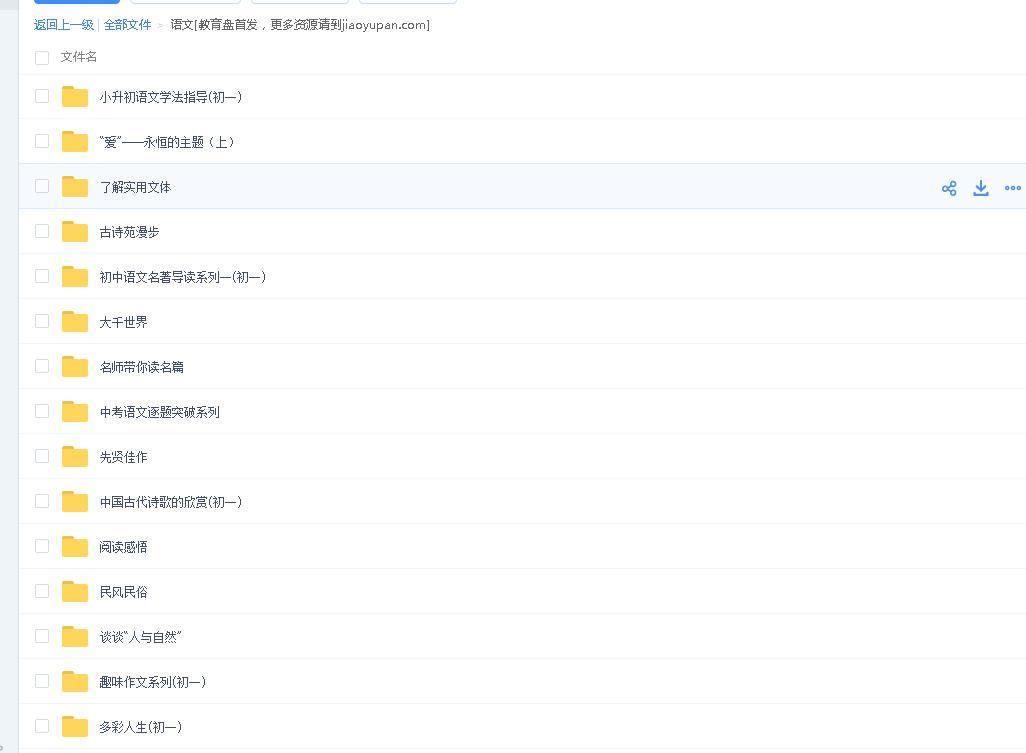
Task: Open folder name 初中语文名著导读系列一(初一)
Action: point(183,277)
